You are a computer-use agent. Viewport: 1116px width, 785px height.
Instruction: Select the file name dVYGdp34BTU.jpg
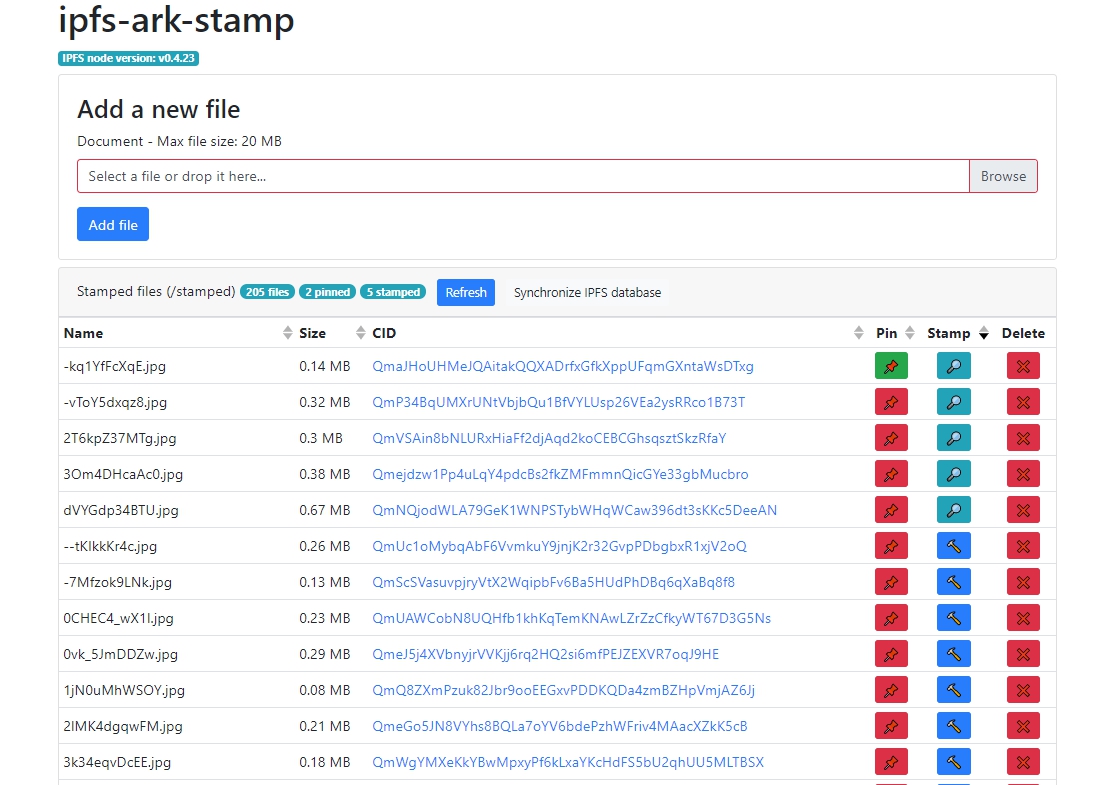121,510
